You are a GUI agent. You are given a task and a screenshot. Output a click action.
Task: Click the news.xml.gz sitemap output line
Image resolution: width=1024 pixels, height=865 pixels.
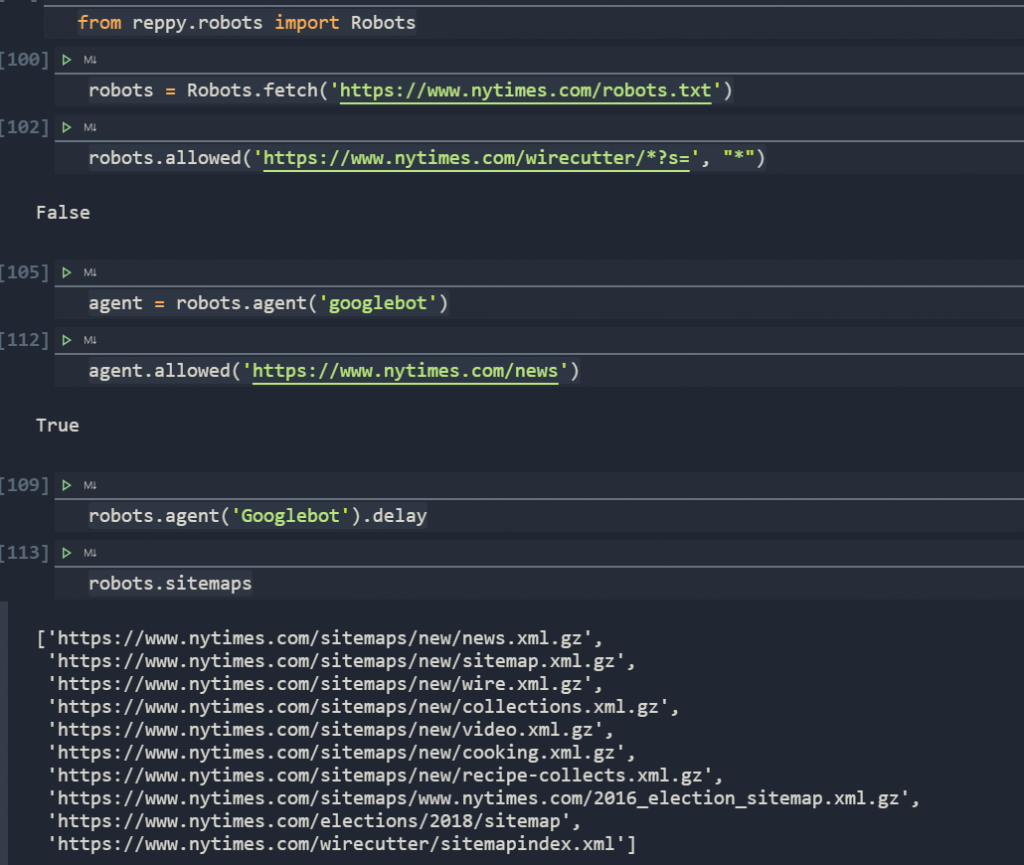320,638
